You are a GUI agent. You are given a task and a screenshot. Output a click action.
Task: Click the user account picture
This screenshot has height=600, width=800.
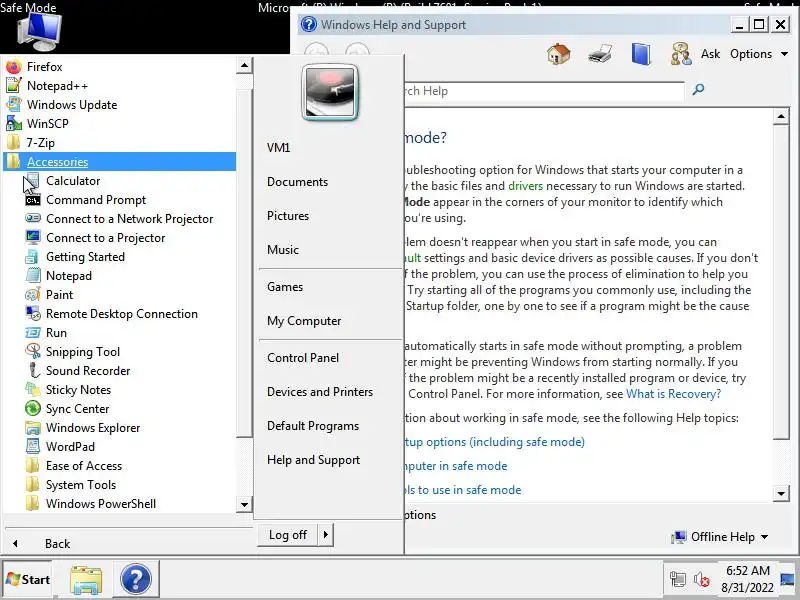pos(330,92)
